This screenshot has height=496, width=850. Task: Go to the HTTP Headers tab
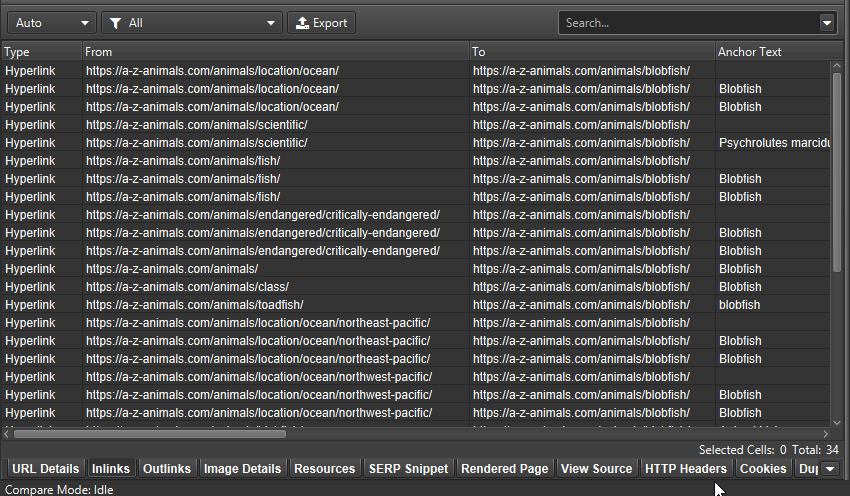(x=685, y=469)
